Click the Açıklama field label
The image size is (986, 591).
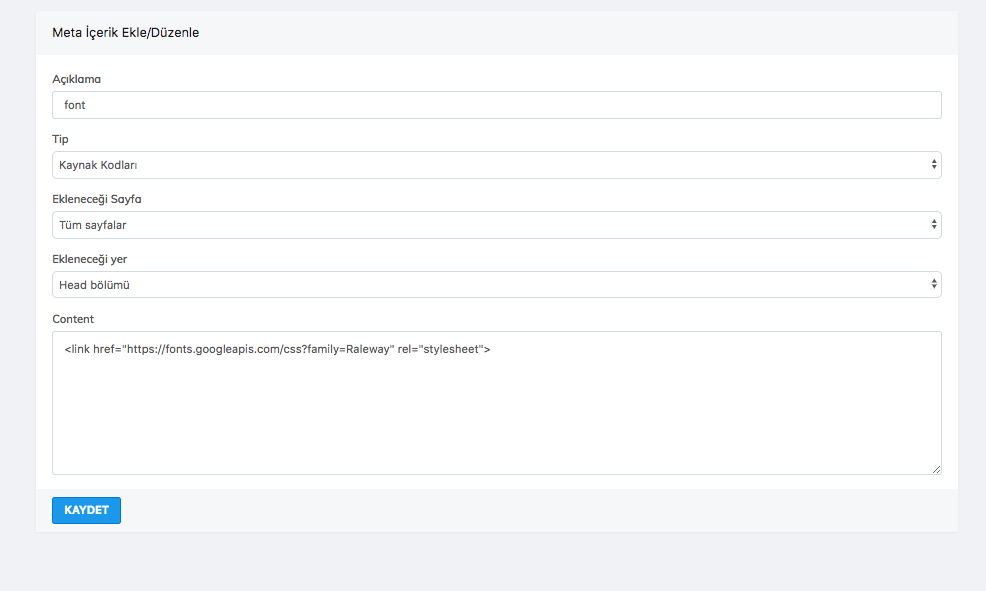tap(77, 79)
